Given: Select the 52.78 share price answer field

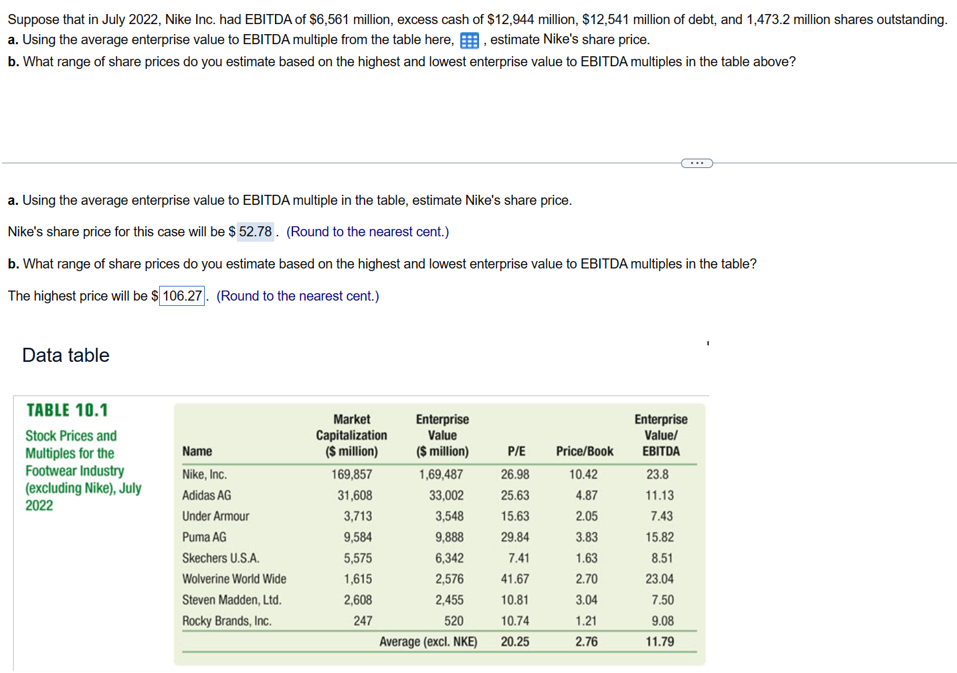Looking at the screenshot, I should point(255,232).
